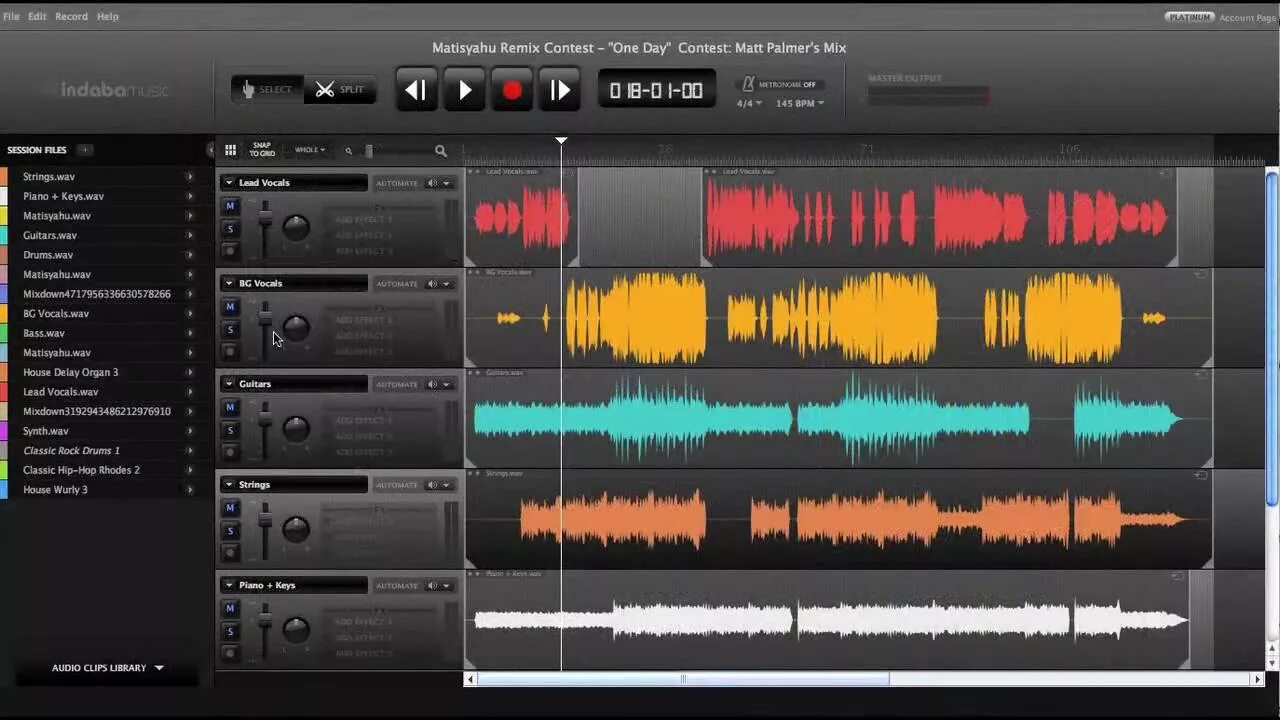Image resolution: width=1280 pixels, height=720 pixels.
Task: Open the Whole note grid dropdown
Action: (310, 150)
